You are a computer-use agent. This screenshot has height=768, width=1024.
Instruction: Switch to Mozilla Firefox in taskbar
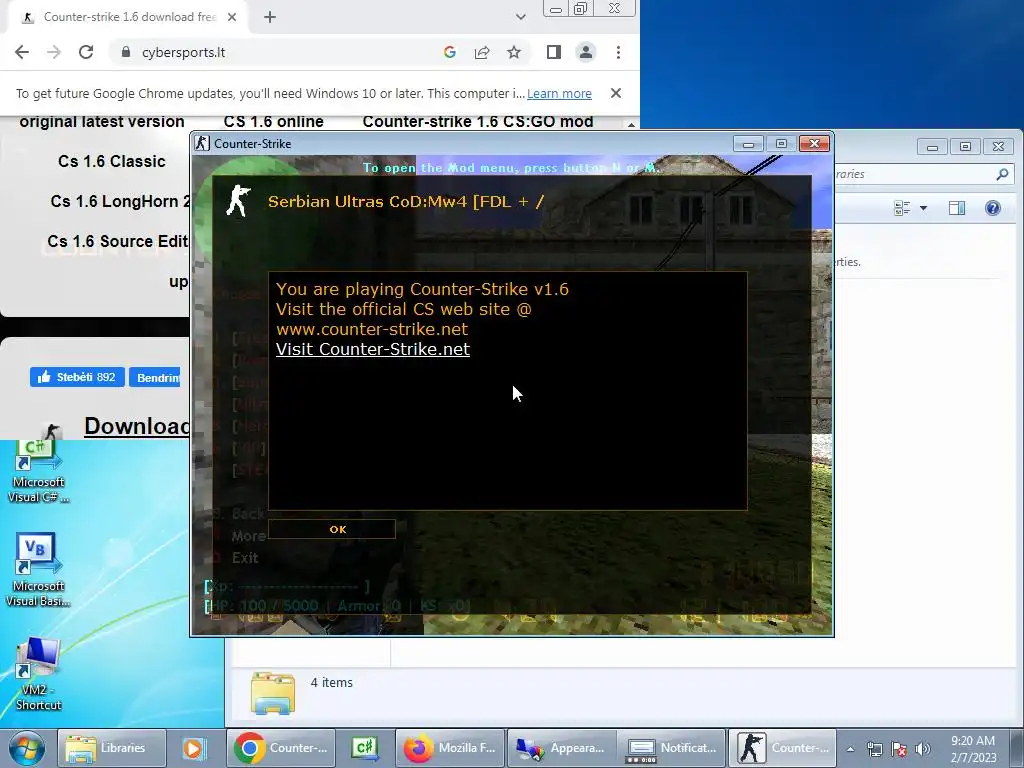click(451, 748)
